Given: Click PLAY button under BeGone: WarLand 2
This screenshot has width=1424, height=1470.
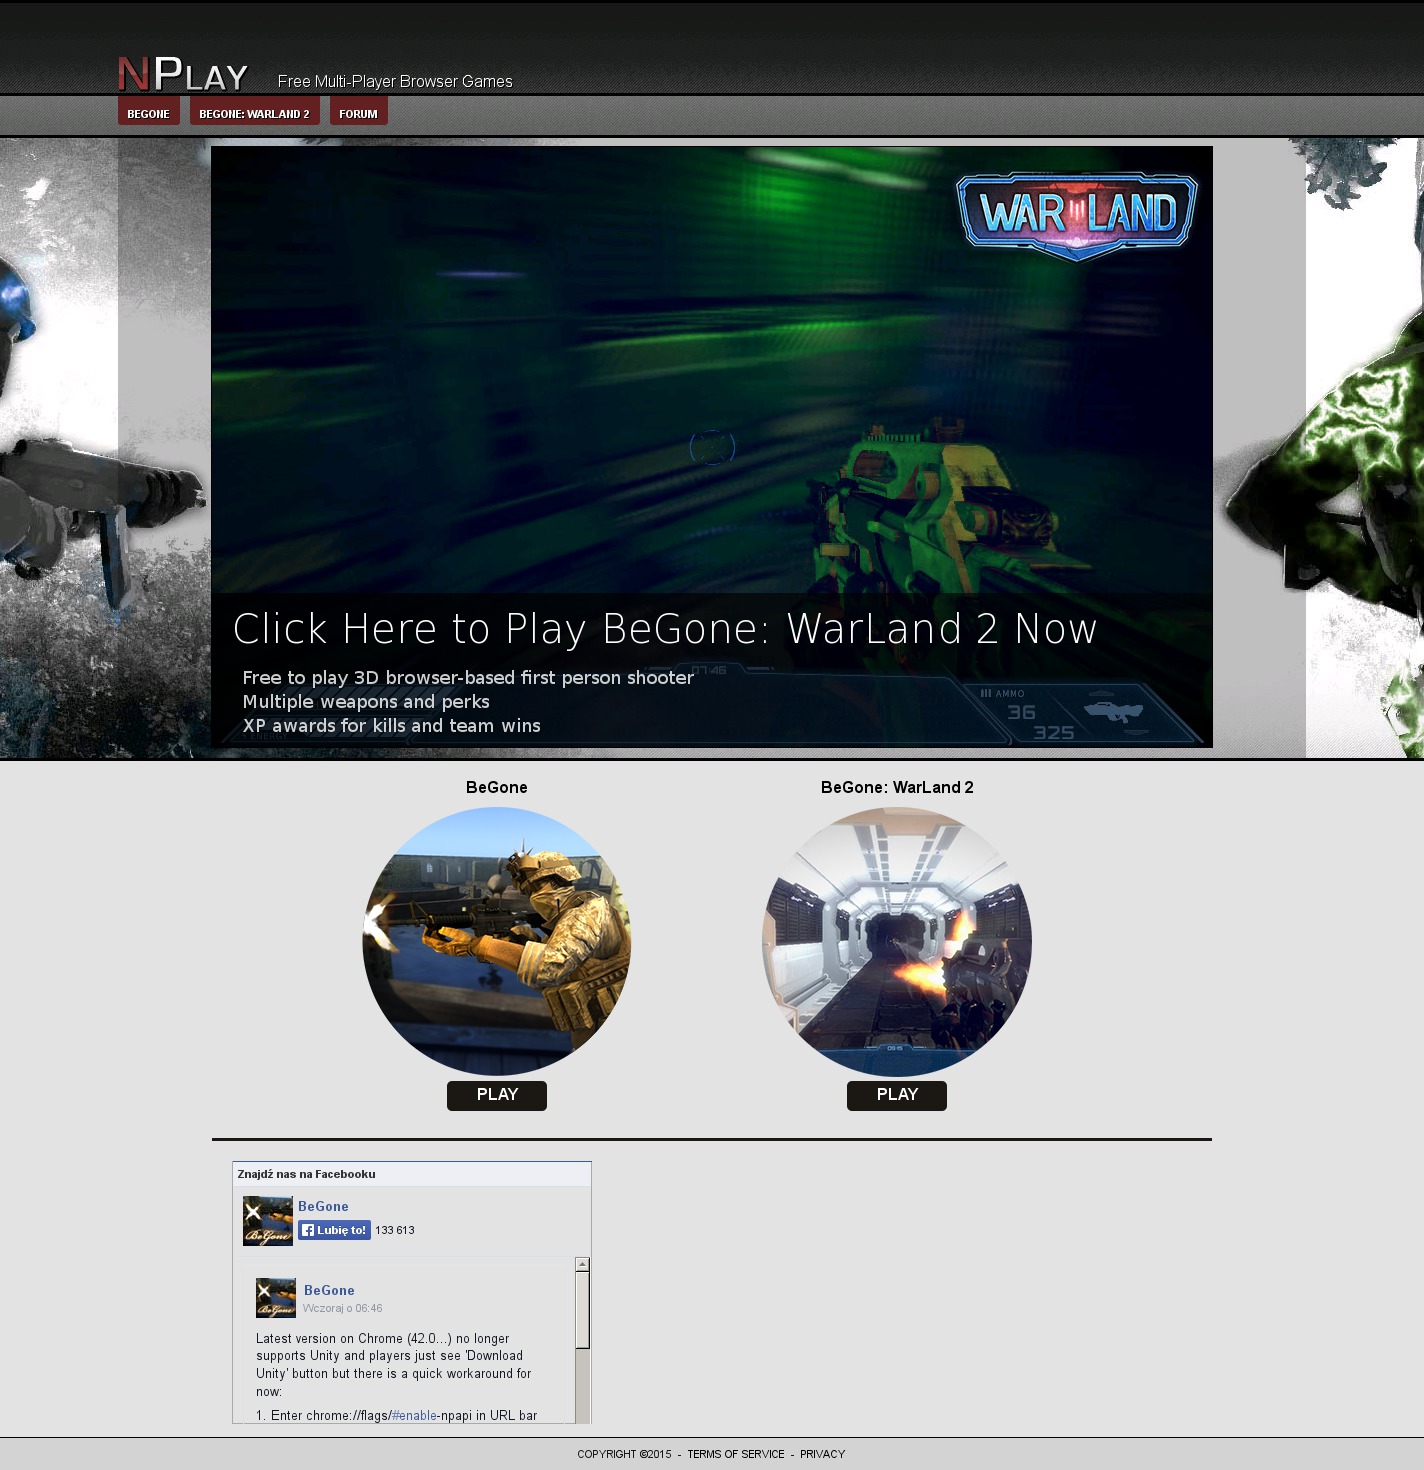Looking at the screenshot, I should tap(897, 1095).
